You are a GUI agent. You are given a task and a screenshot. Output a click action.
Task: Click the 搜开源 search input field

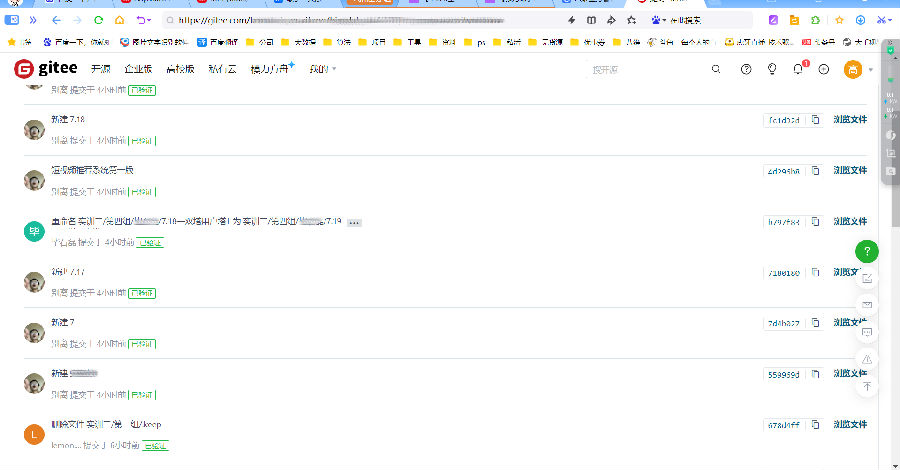click(x=640, y=69)
